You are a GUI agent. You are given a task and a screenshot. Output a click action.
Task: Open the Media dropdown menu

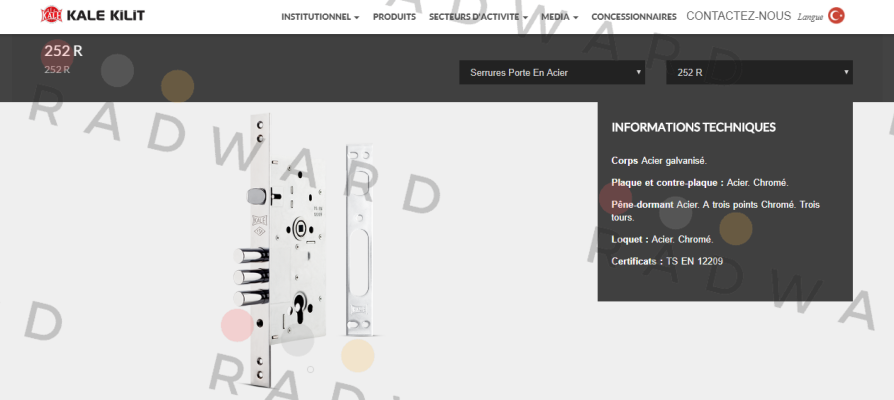click(559, 17)
